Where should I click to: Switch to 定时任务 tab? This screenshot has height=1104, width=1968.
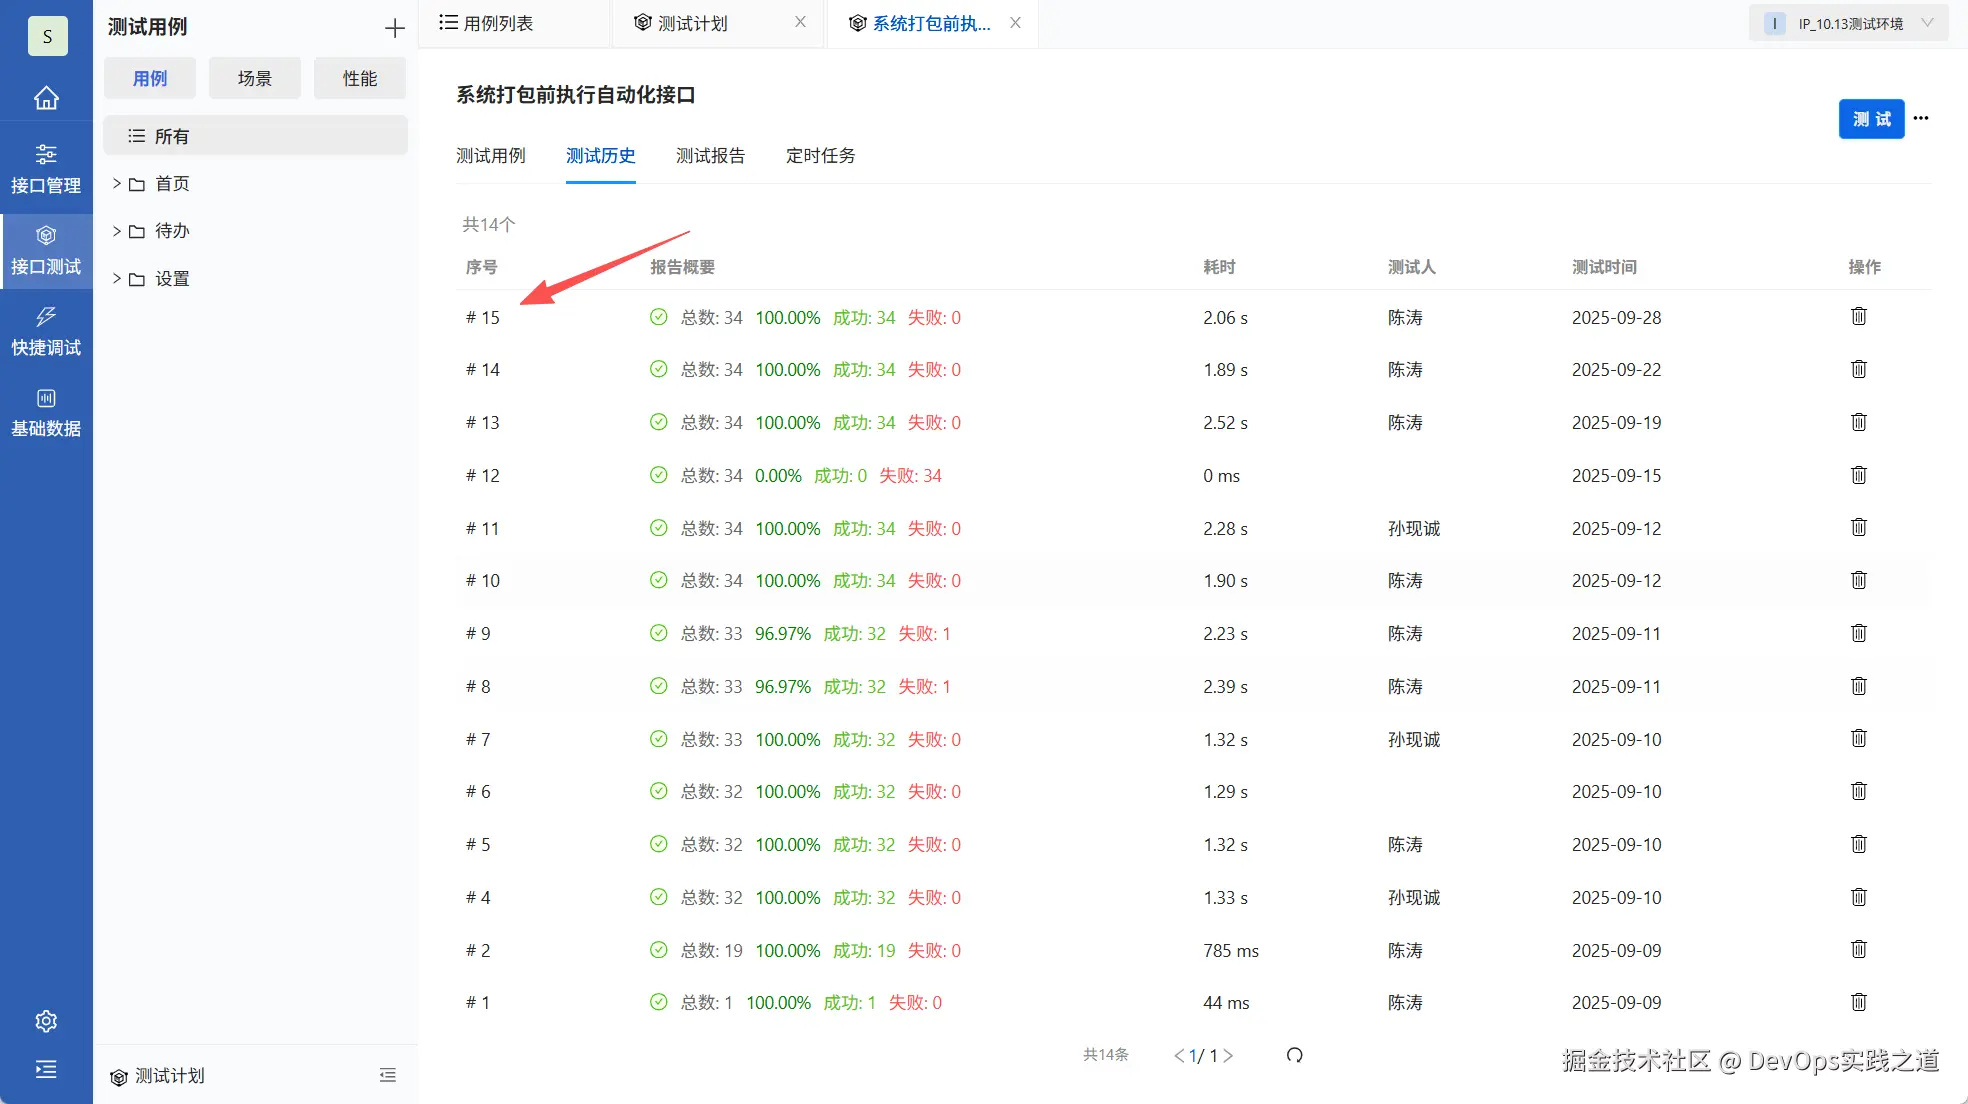[820, 155]
